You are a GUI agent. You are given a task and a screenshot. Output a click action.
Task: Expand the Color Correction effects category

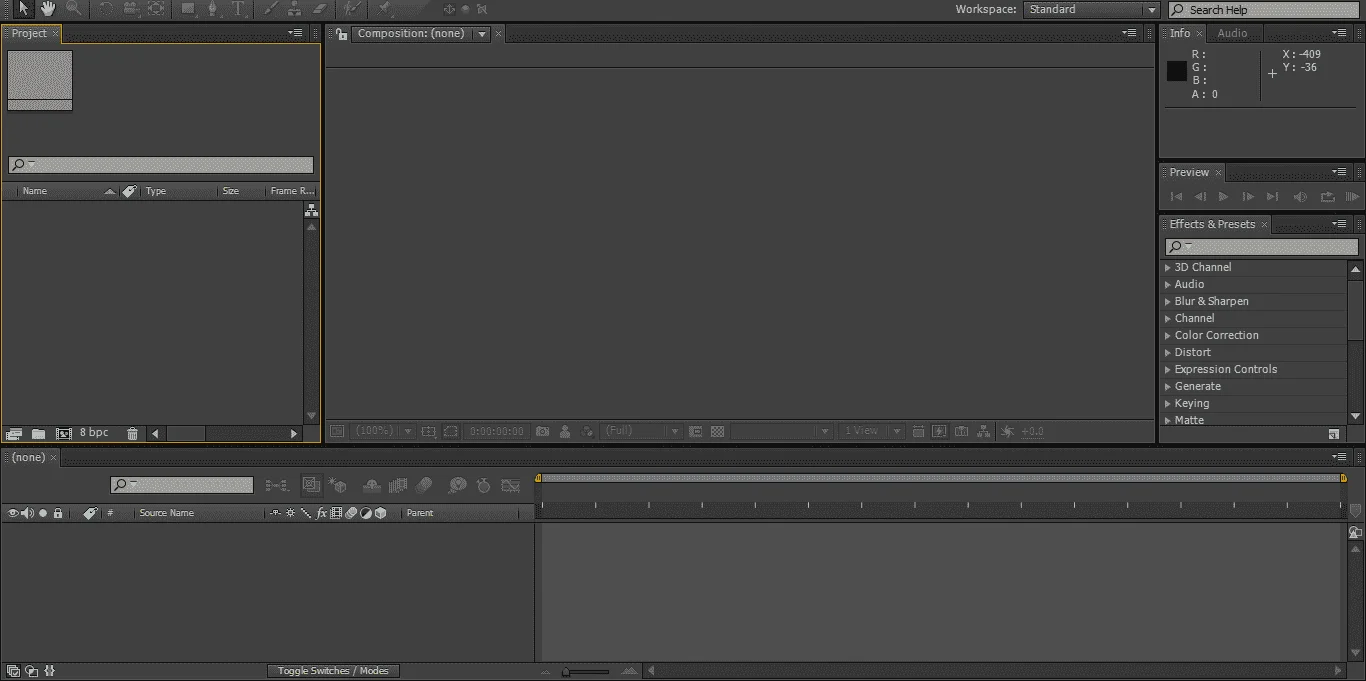[x=1167, y=335]
